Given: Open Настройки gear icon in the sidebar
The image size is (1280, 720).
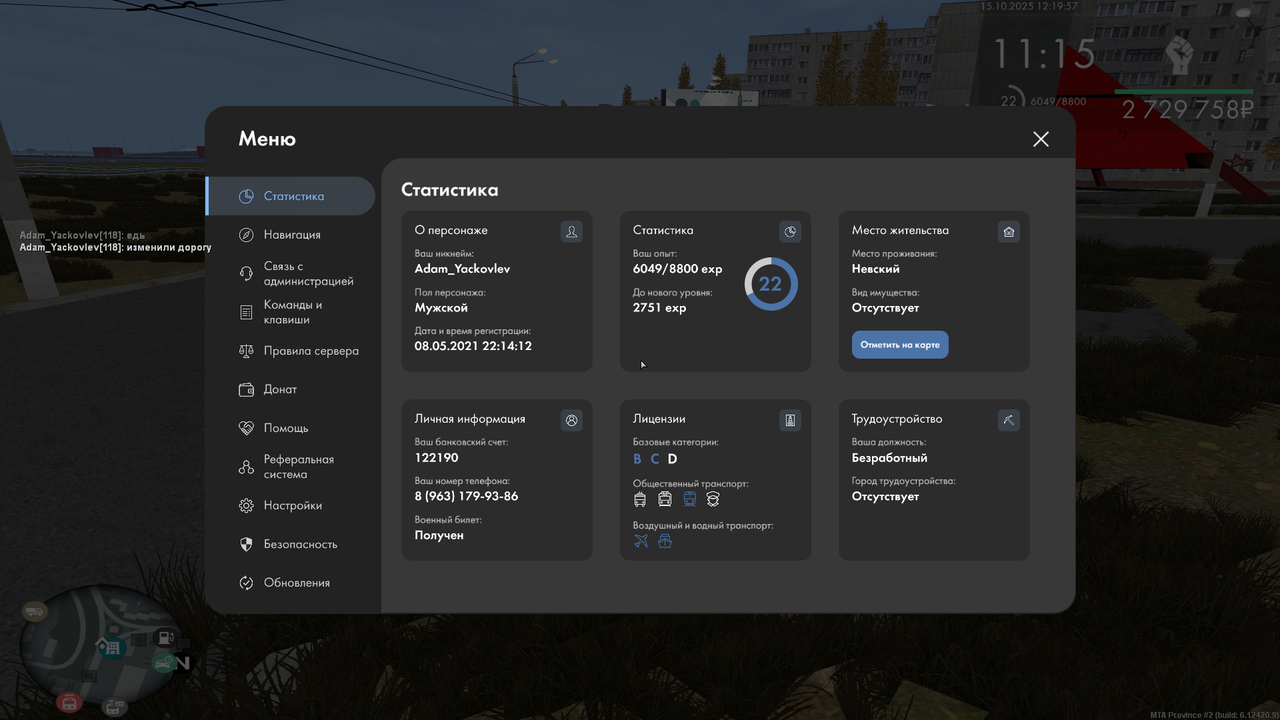Looking at the screenshot, I should click(x=245, y=505).
